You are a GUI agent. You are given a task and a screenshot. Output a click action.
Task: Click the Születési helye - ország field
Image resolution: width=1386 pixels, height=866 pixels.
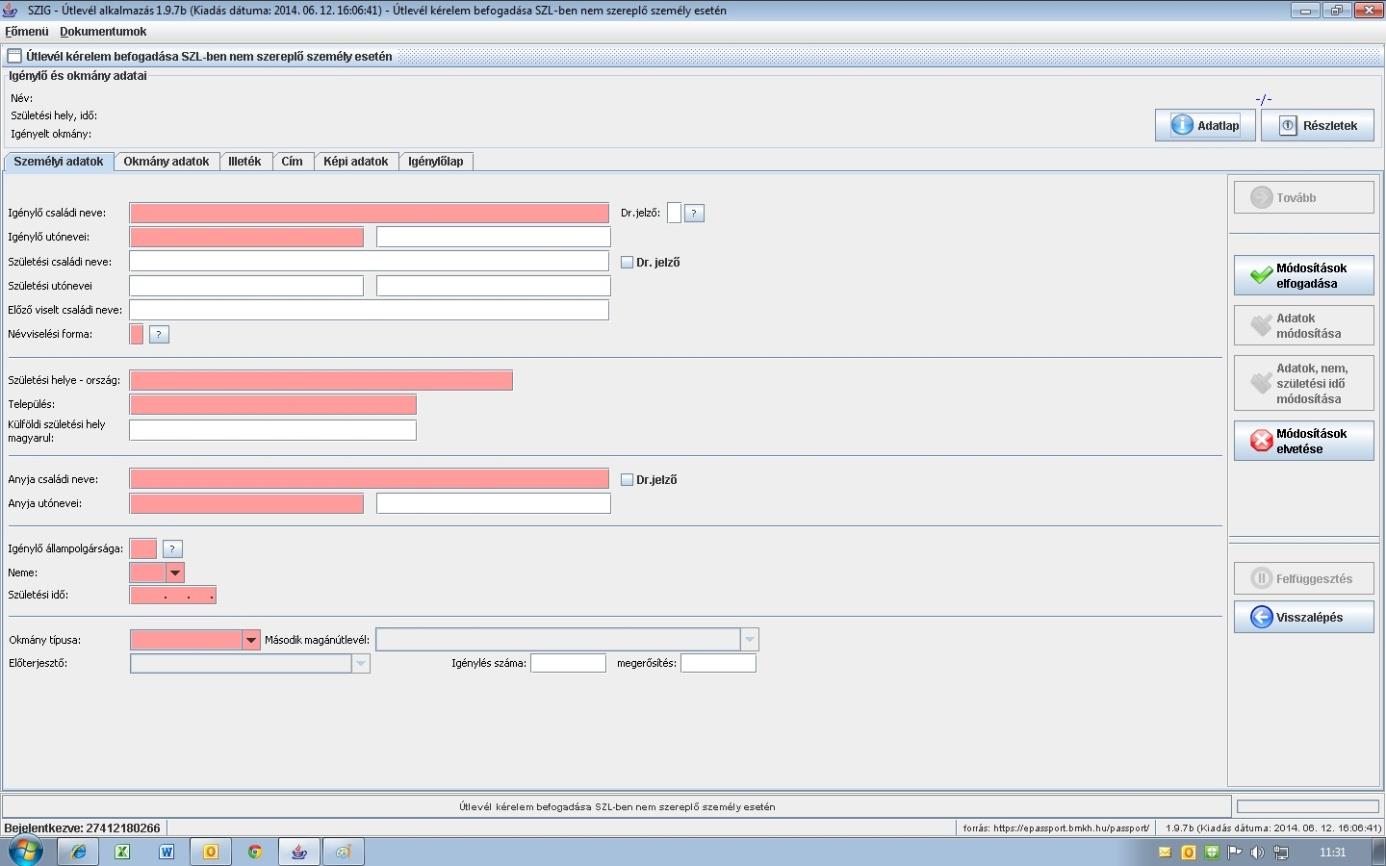point(321,380)
